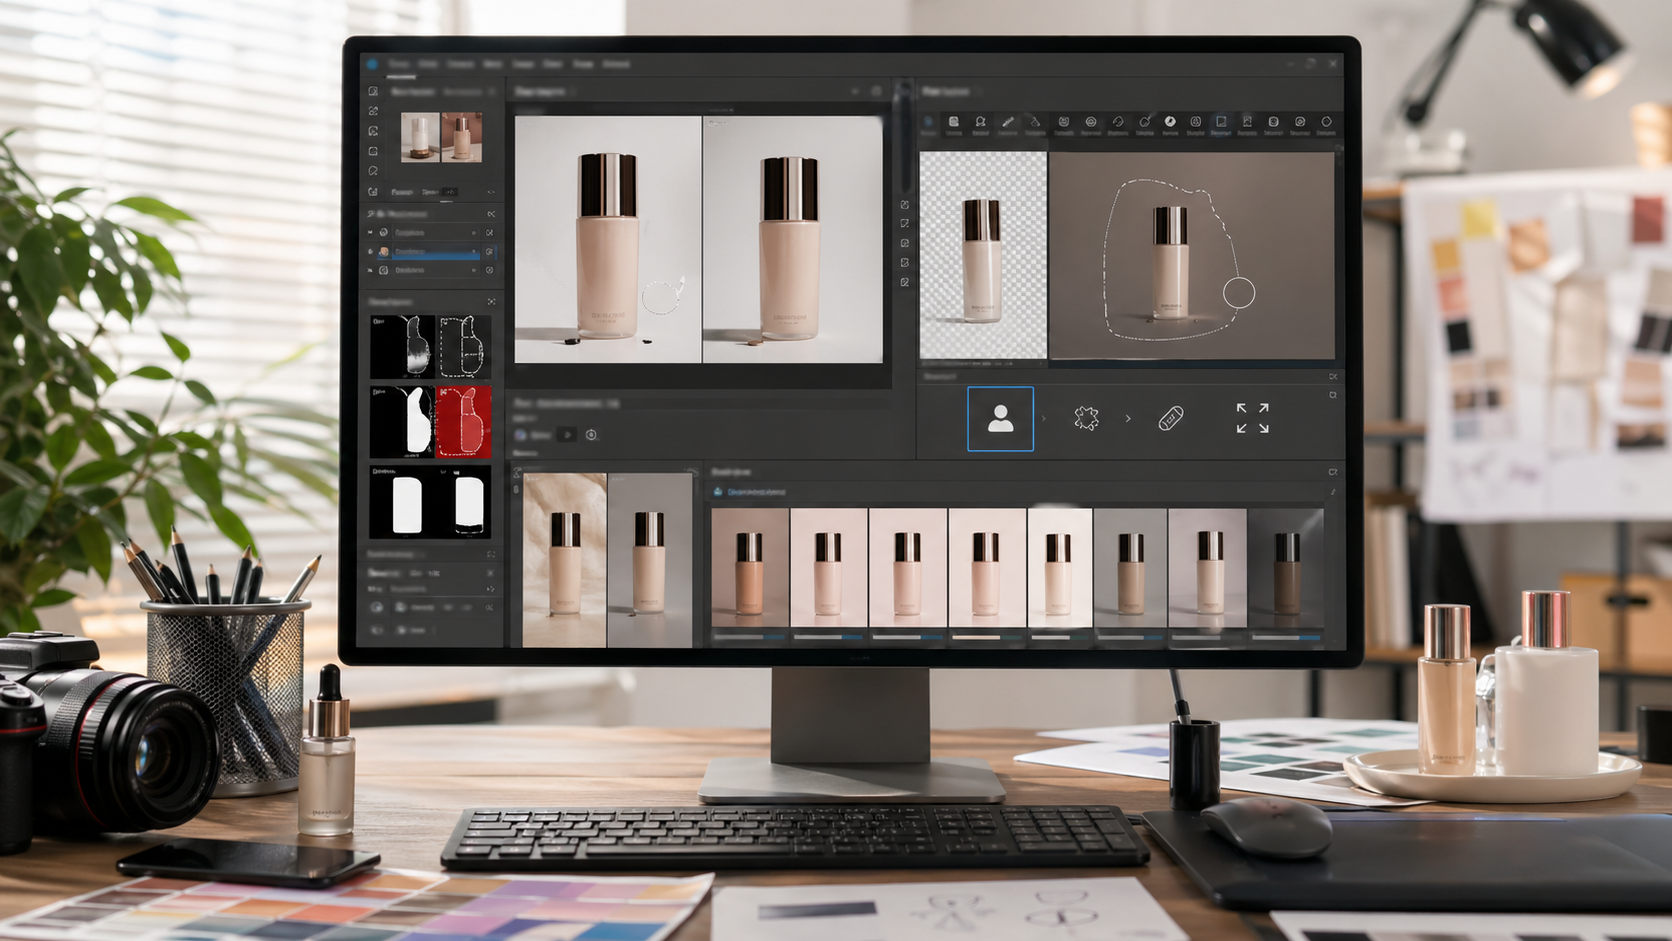This screenshot has height=941, width=1672.
Task: Toggle visibility of the highlighted blue layer
Action: click(369, 251)
